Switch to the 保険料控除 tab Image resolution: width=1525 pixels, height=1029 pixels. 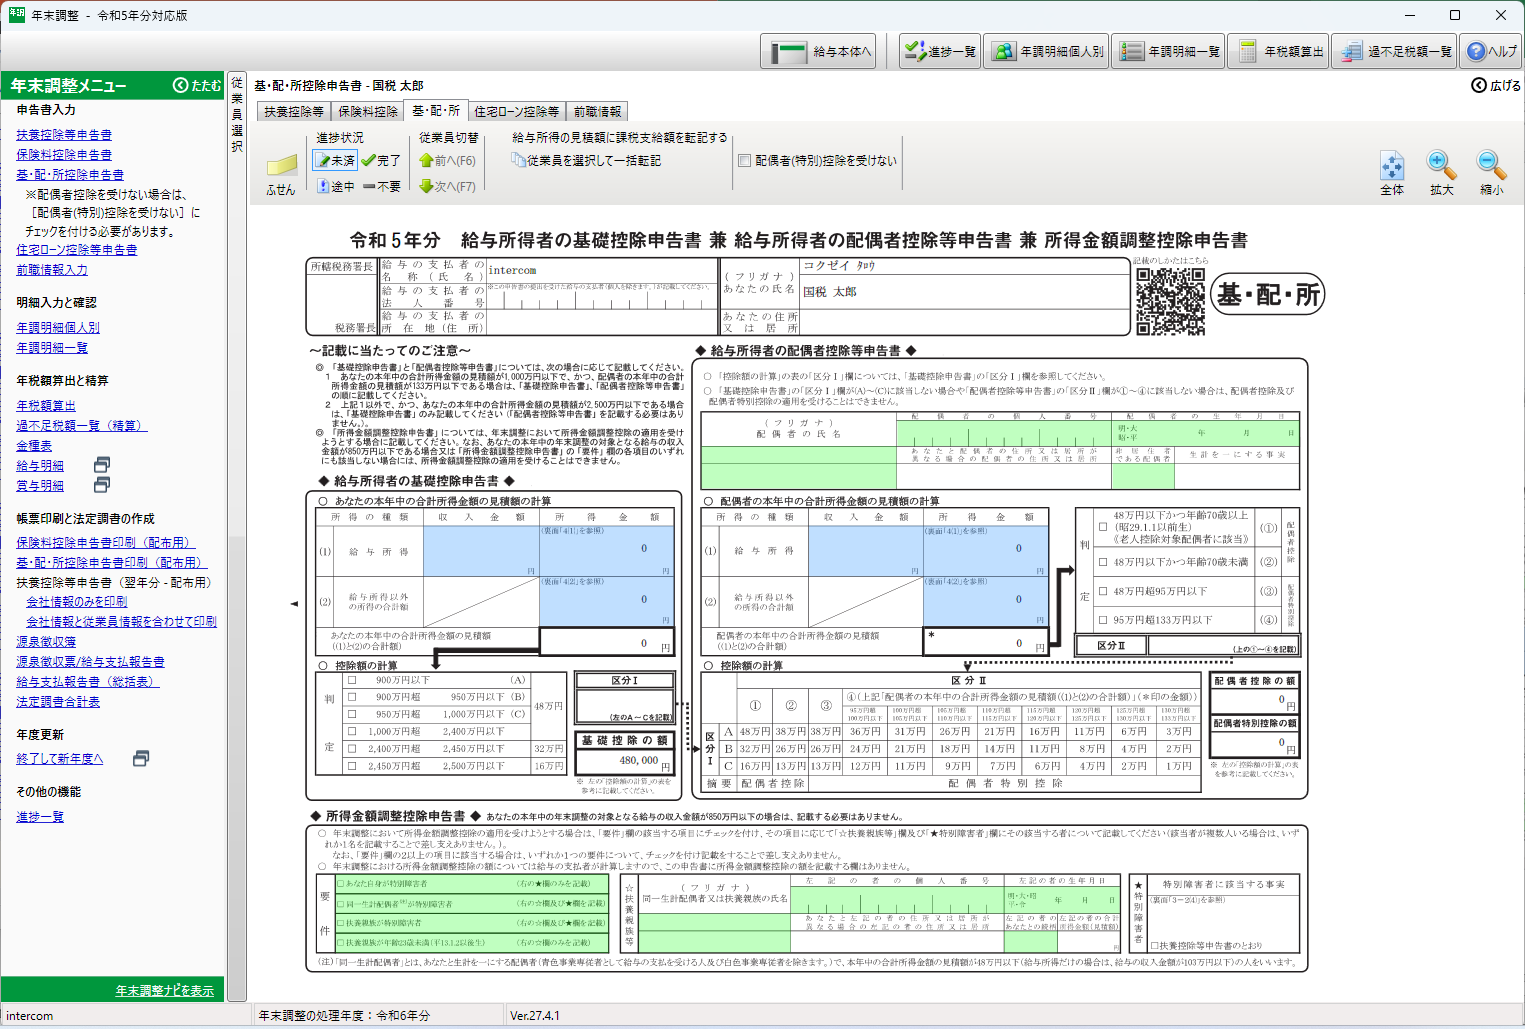point(367,111)
